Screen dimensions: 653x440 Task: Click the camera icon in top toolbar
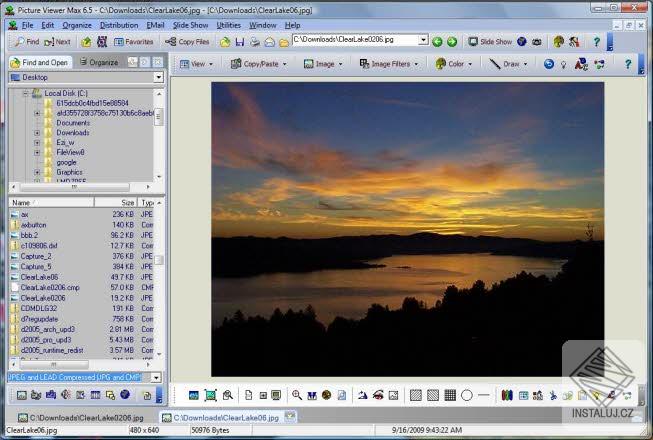pyautogui.click(x=537, y=42)
